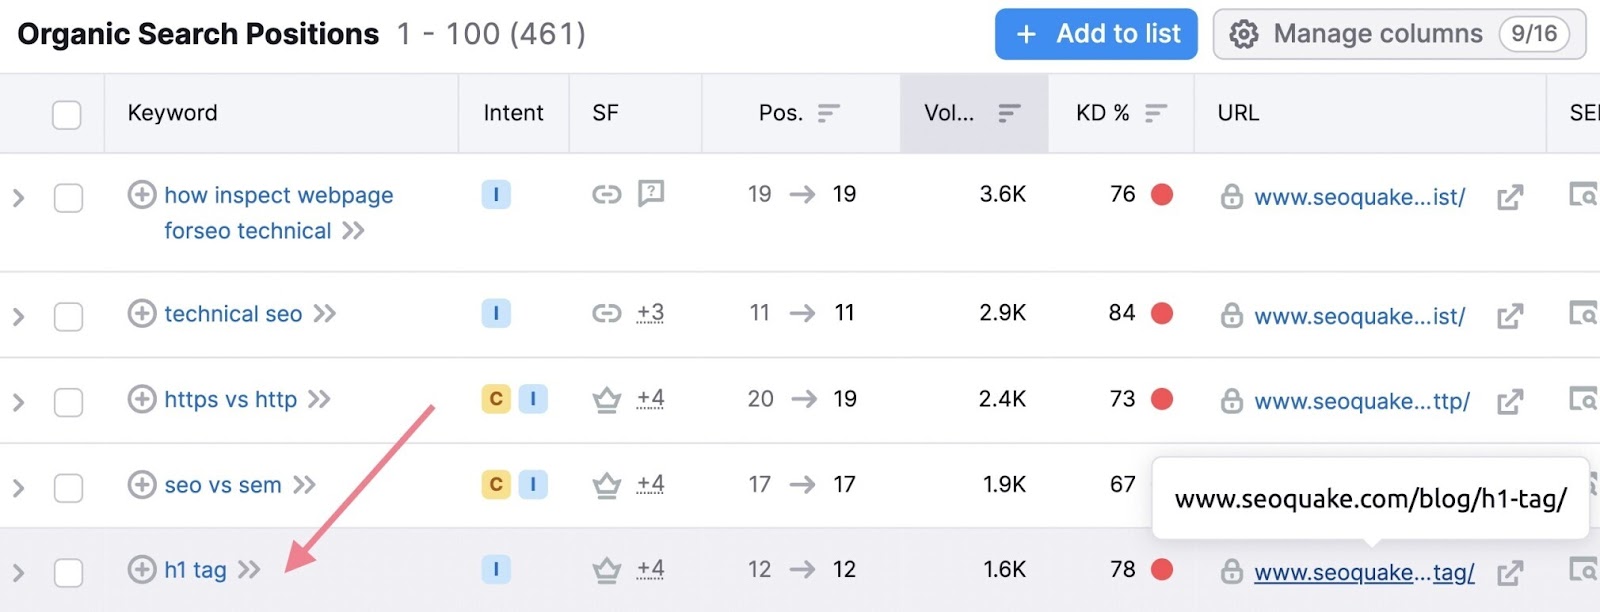1600x612 pixels.
Task: Sort the table by the Volume column
Action: (1010, 113)
